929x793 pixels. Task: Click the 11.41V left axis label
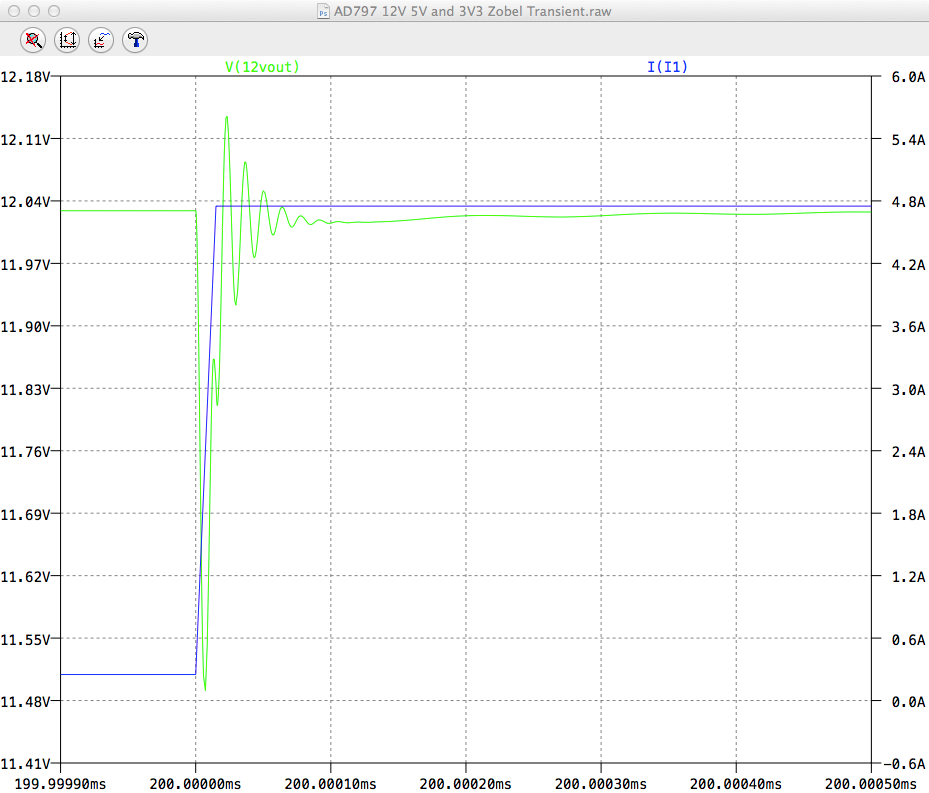tap(25, 764)
